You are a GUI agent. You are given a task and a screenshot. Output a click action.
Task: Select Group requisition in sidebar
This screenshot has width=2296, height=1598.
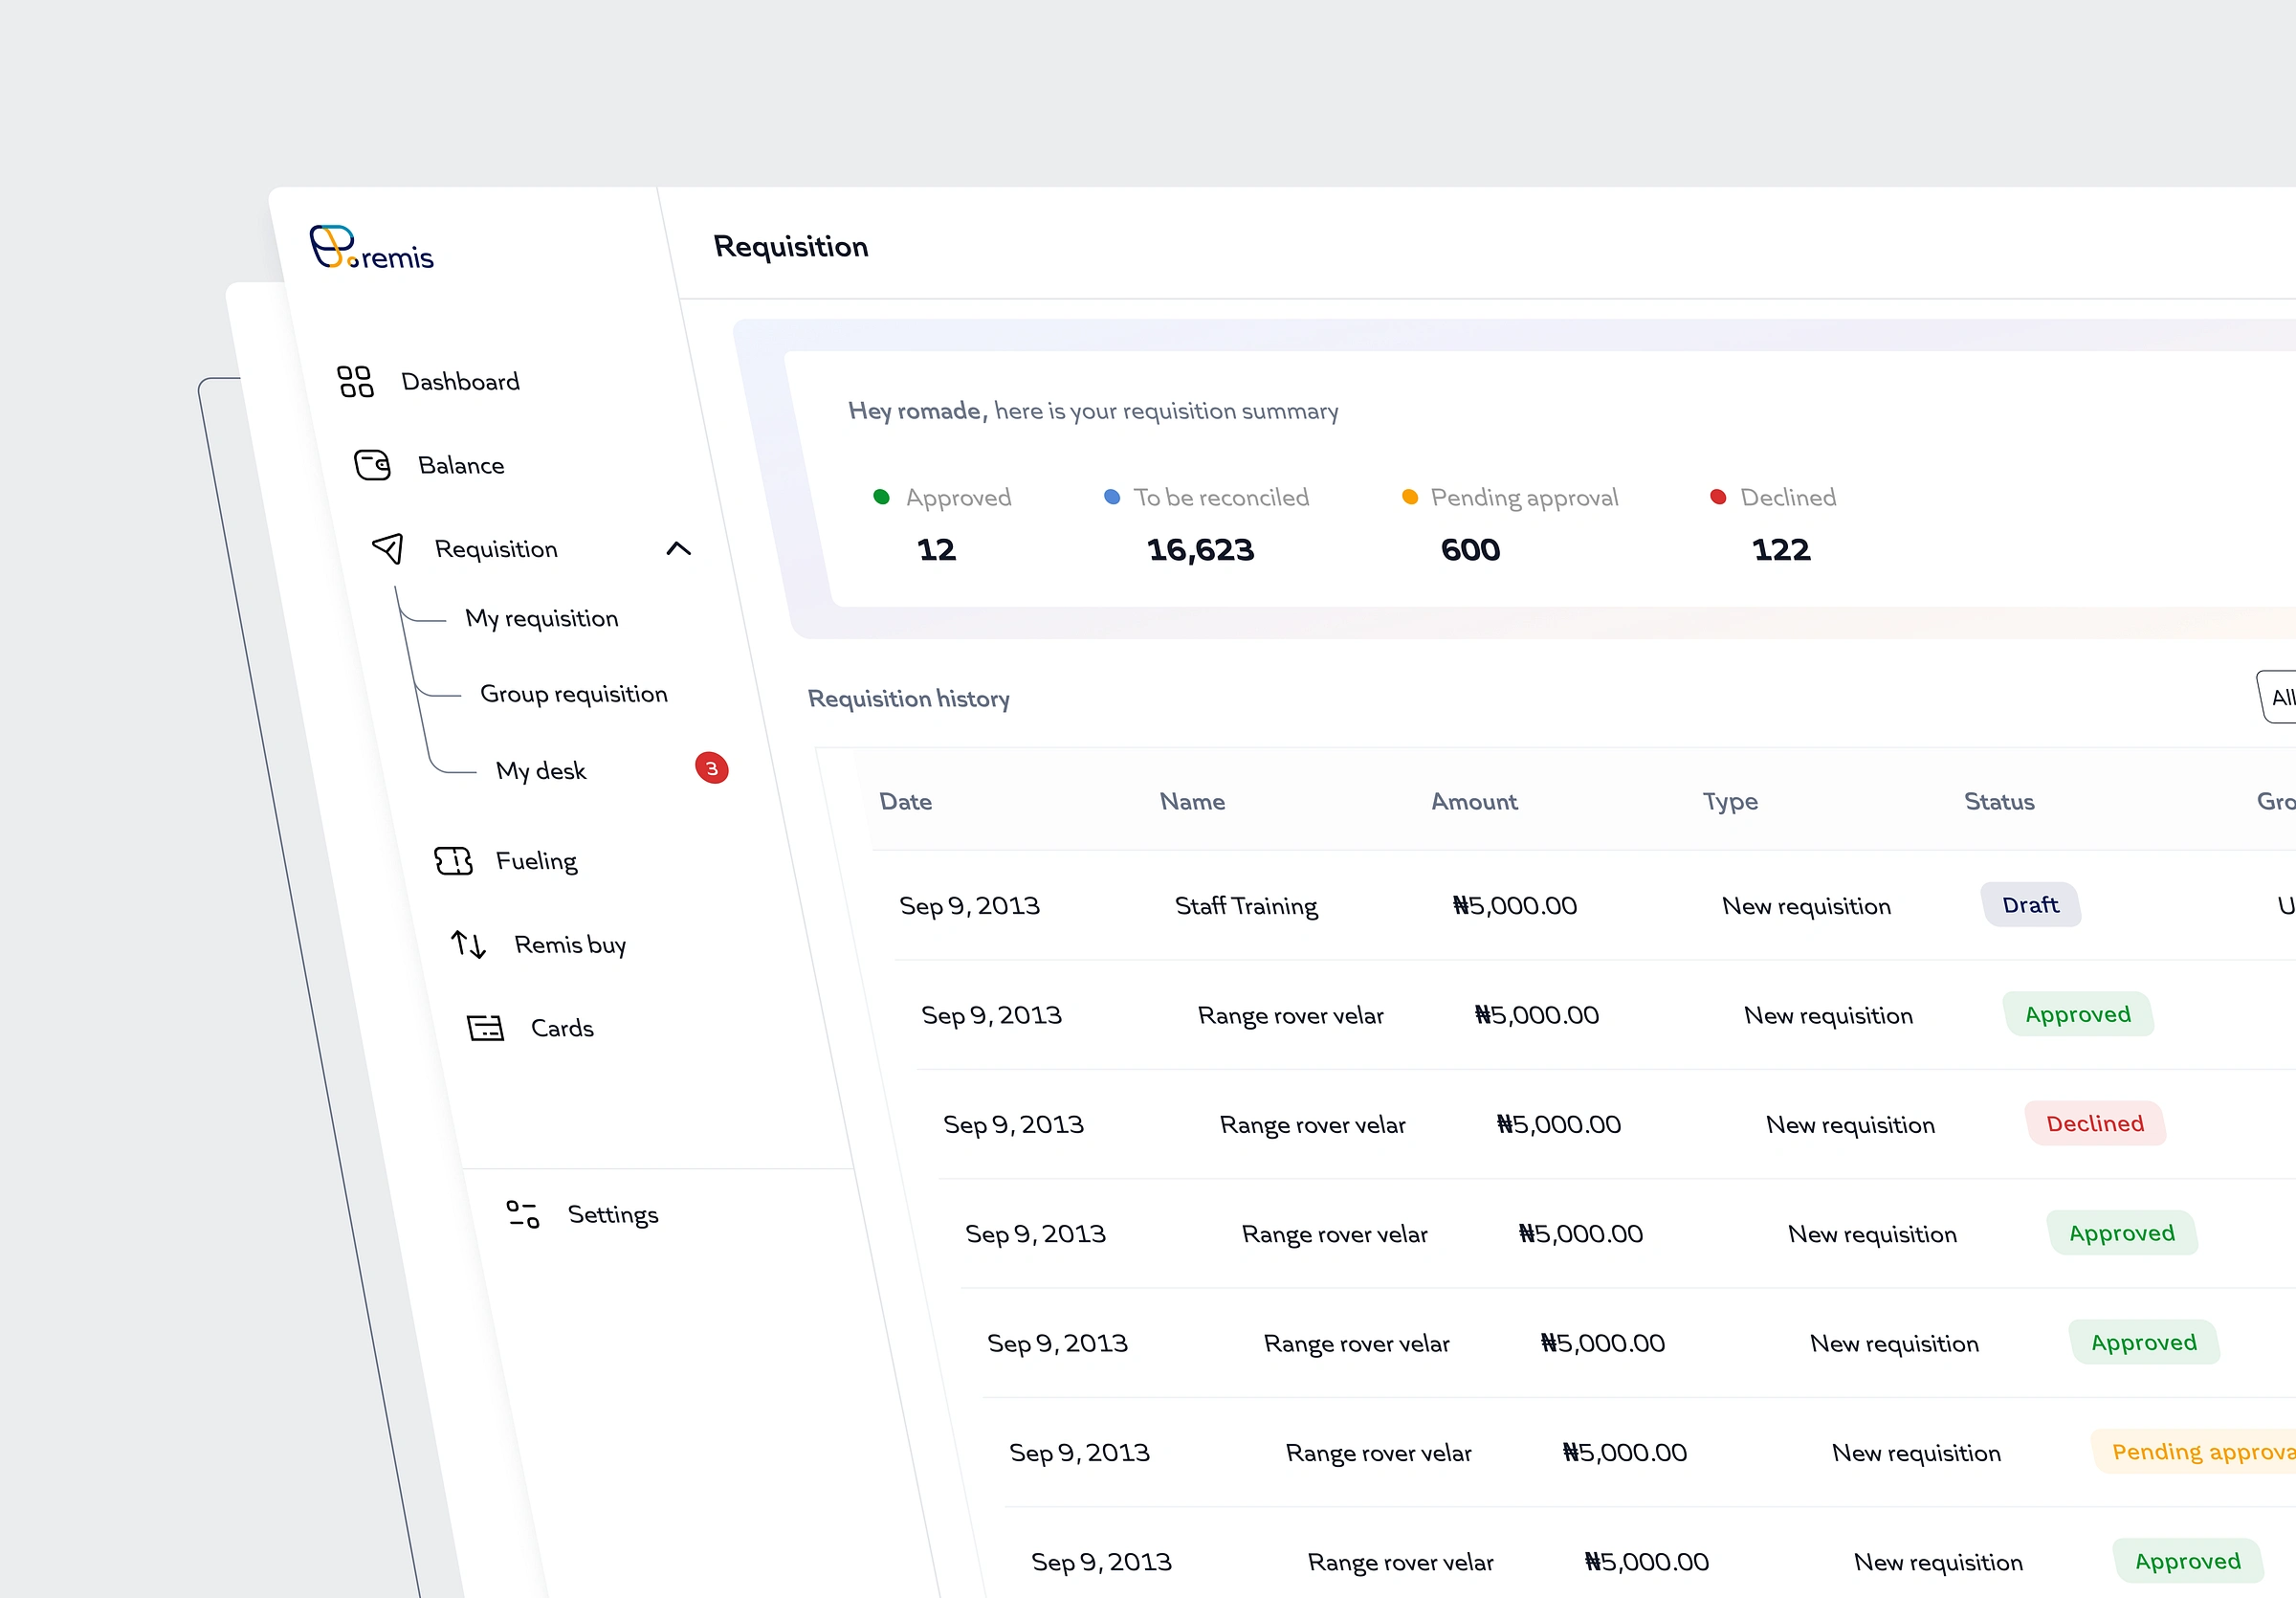point(573,694)
